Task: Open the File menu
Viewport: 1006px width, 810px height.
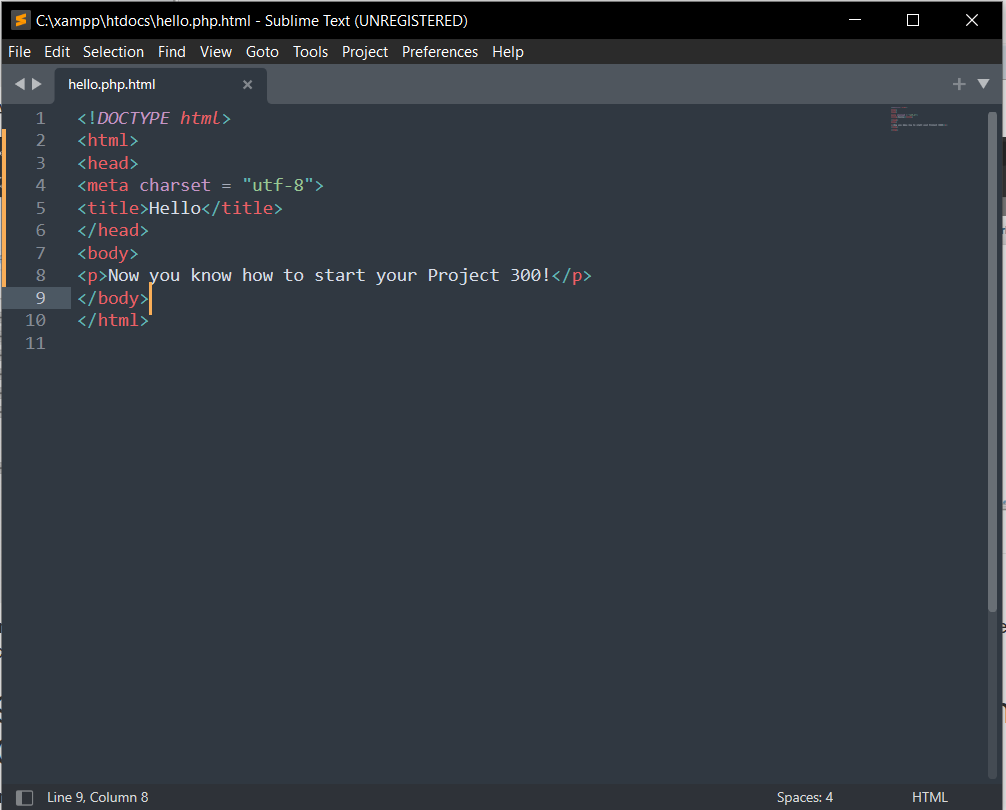Action: pos(19,52)
